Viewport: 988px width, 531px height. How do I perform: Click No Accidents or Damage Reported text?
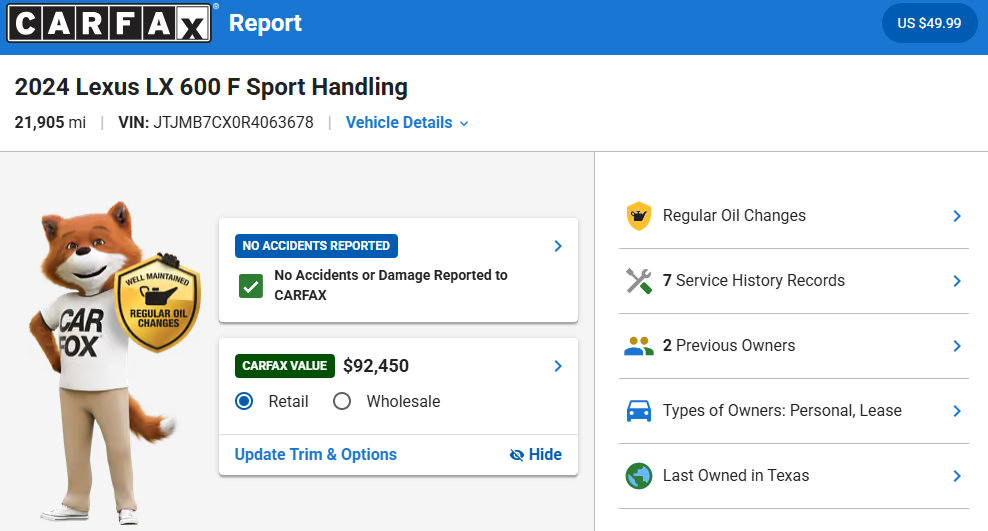391,285
